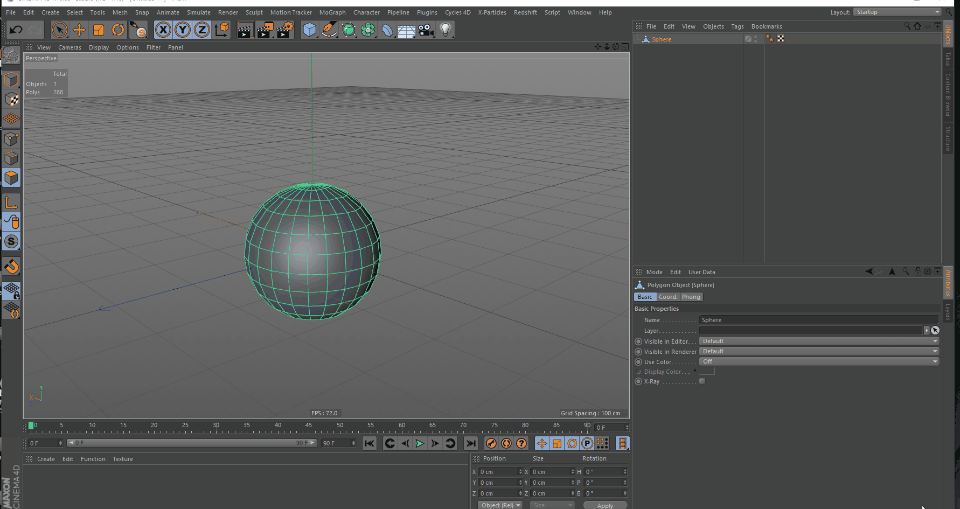Select the Move tool in top toolbar
Screen dimensions: 960x509
pyautogui.click(x=79, y=30)
